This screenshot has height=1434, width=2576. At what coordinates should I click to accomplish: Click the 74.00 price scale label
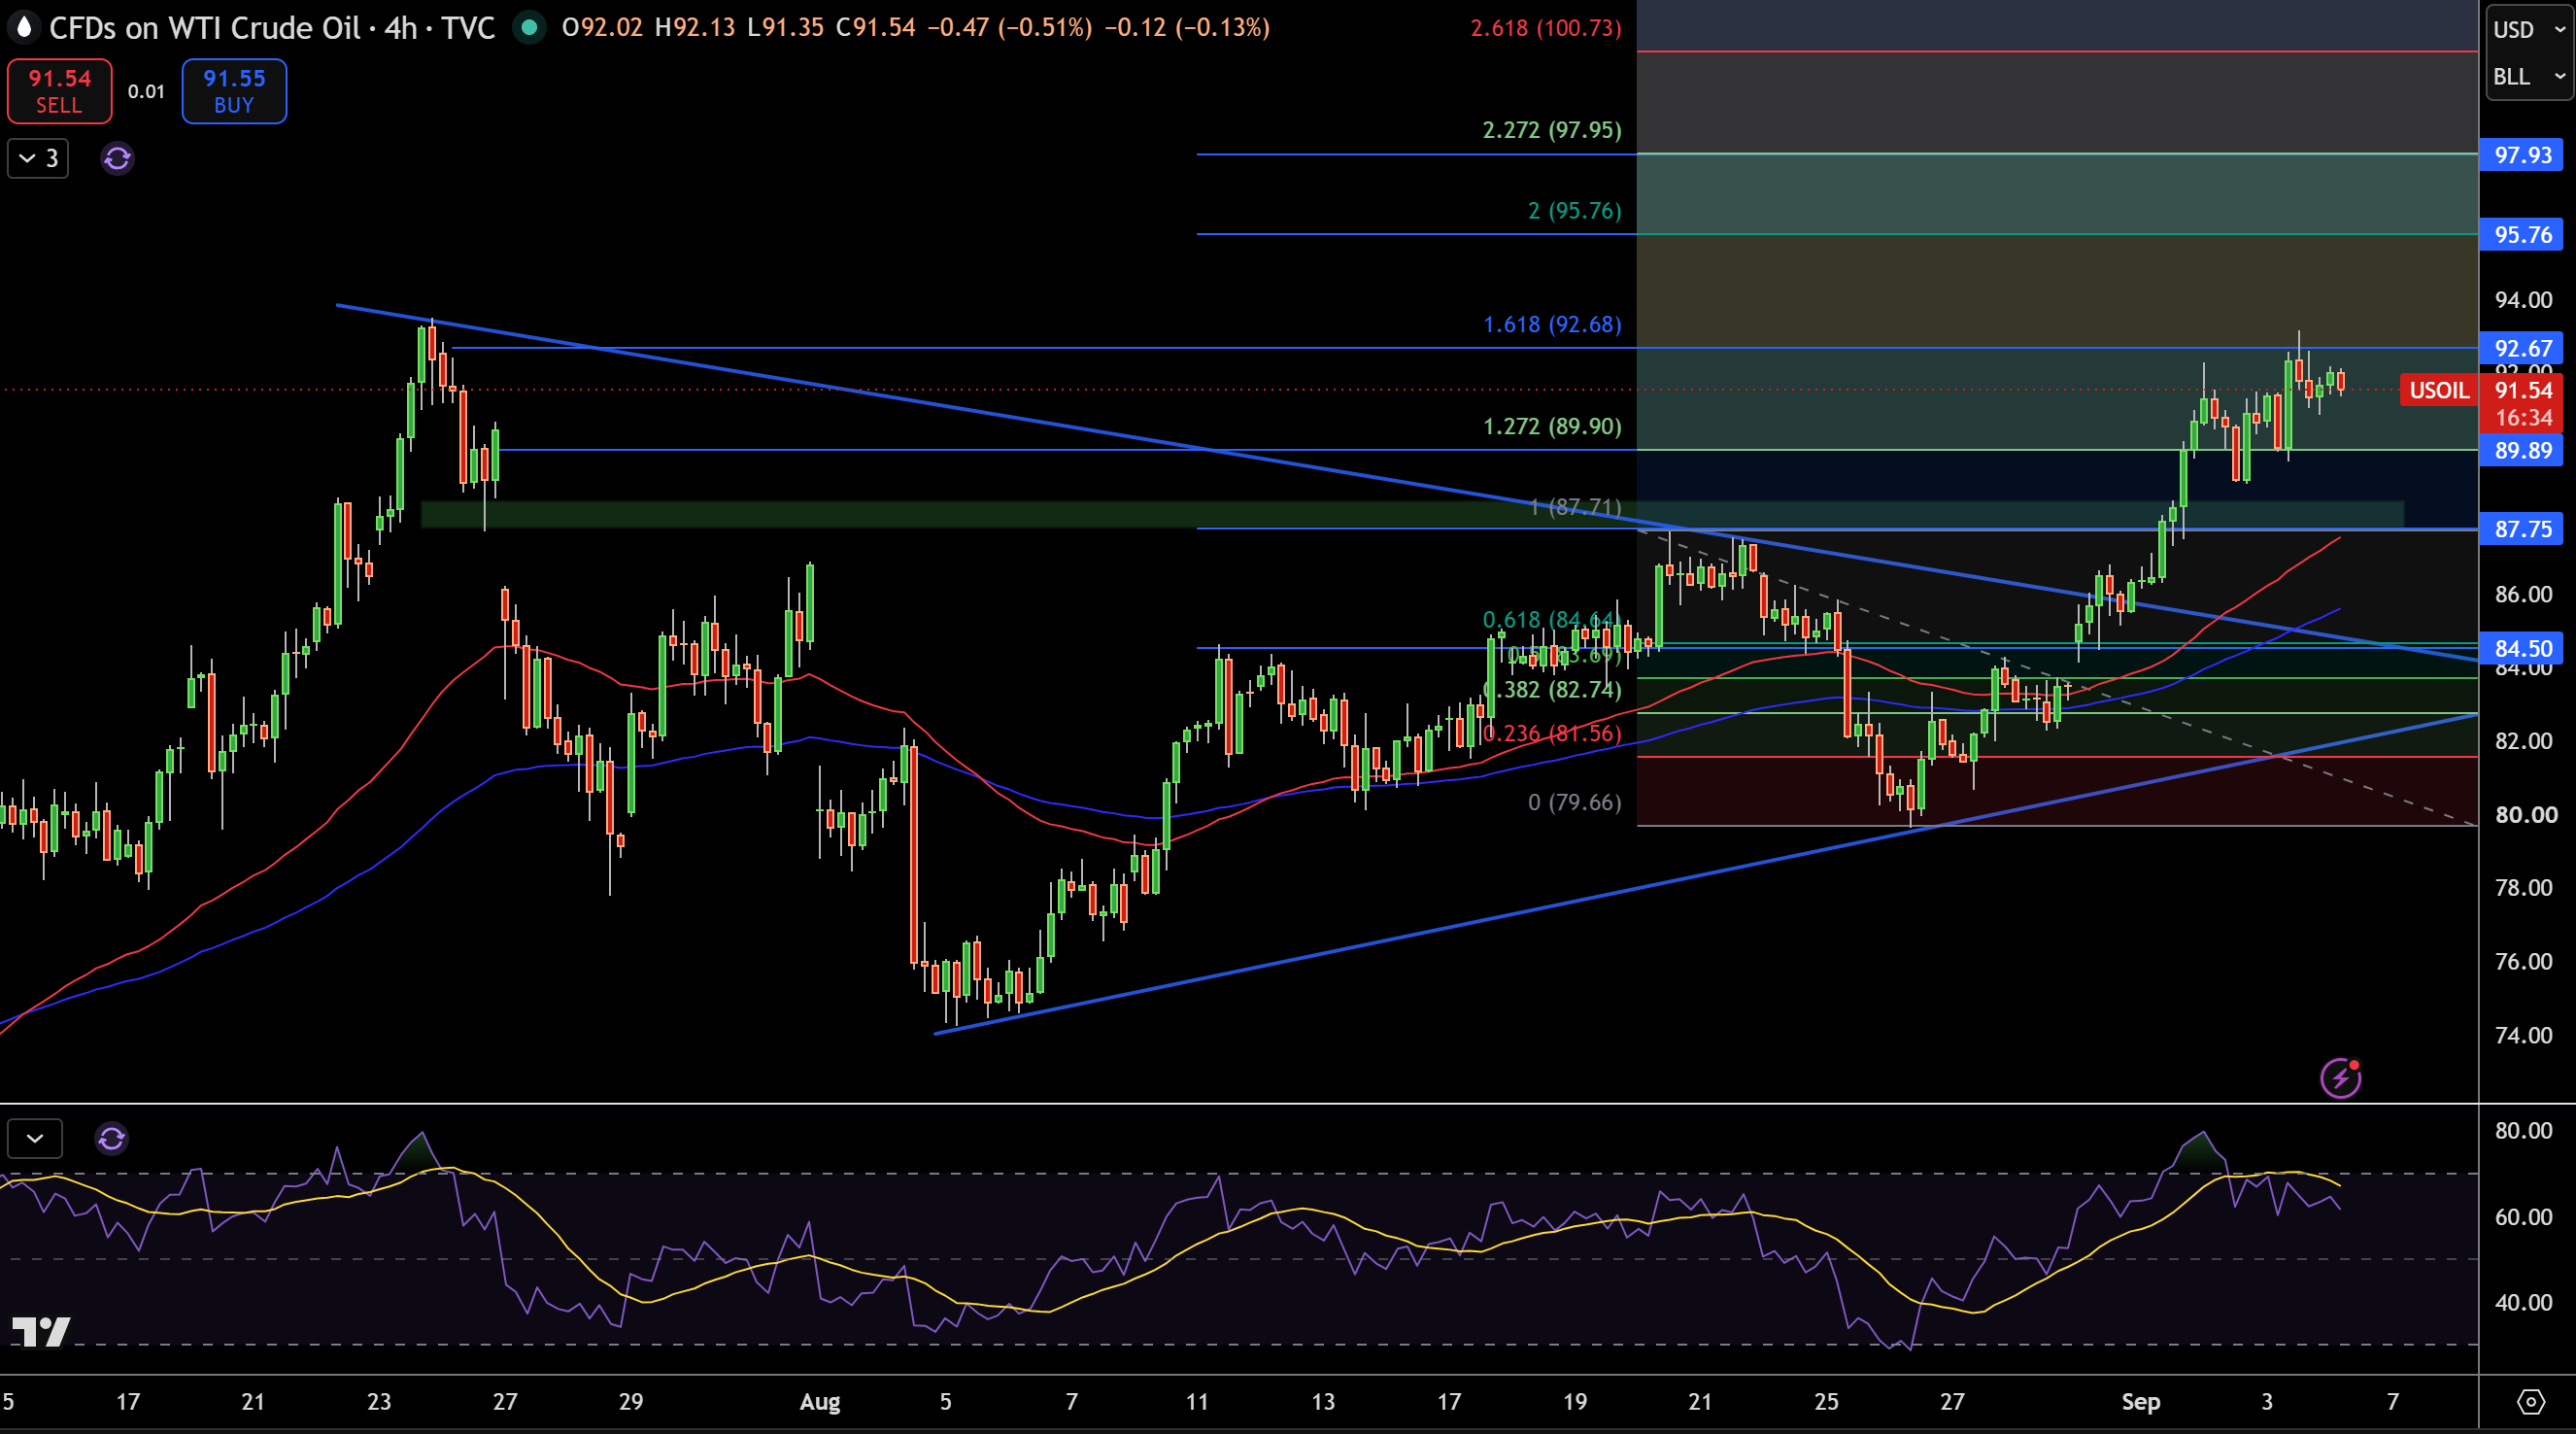click(x=2524, y=1035)
